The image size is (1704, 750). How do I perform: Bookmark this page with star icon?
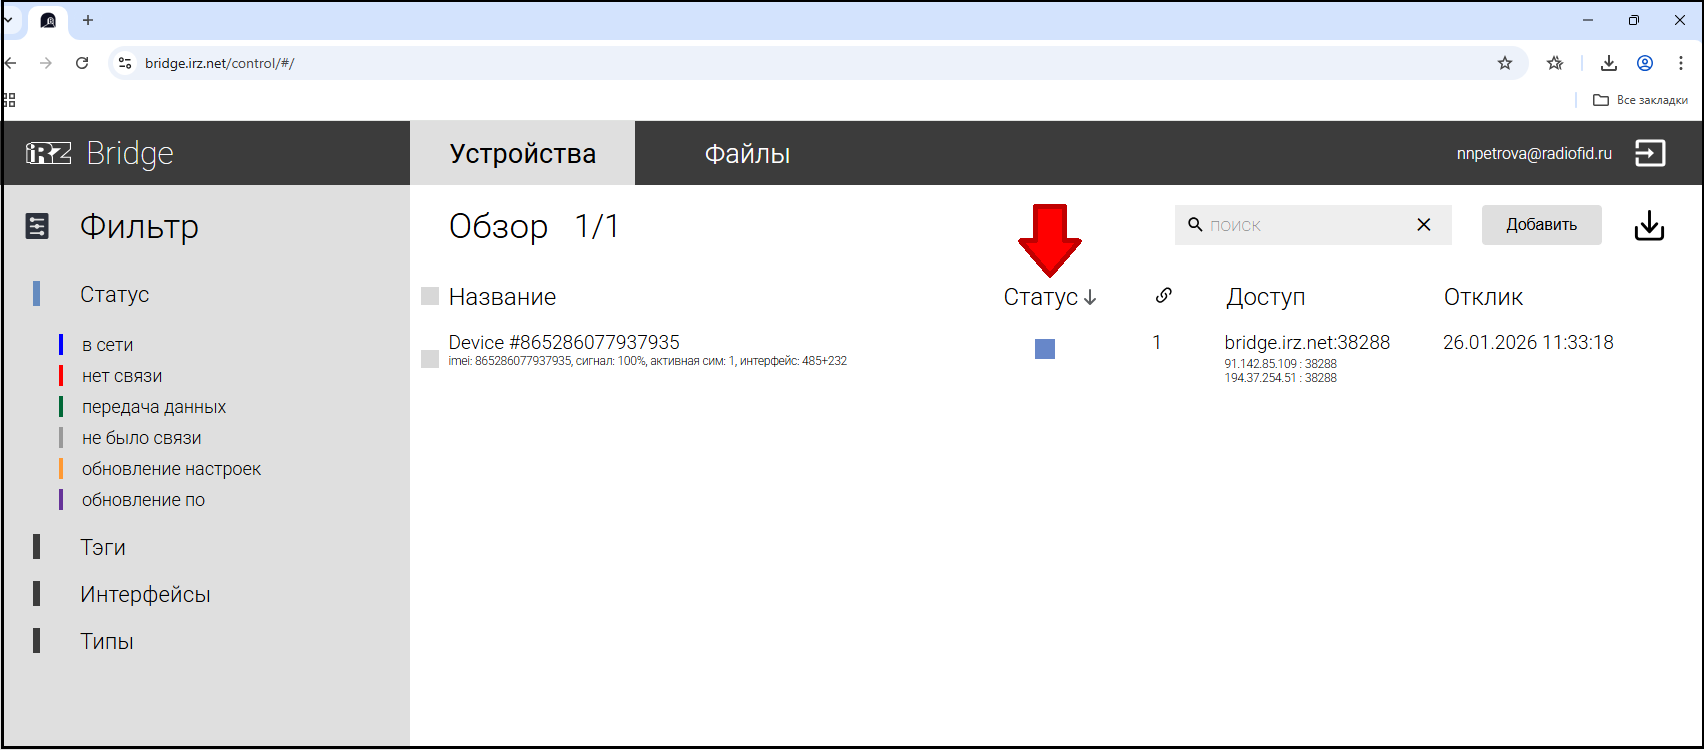[x=1504, y=63]
